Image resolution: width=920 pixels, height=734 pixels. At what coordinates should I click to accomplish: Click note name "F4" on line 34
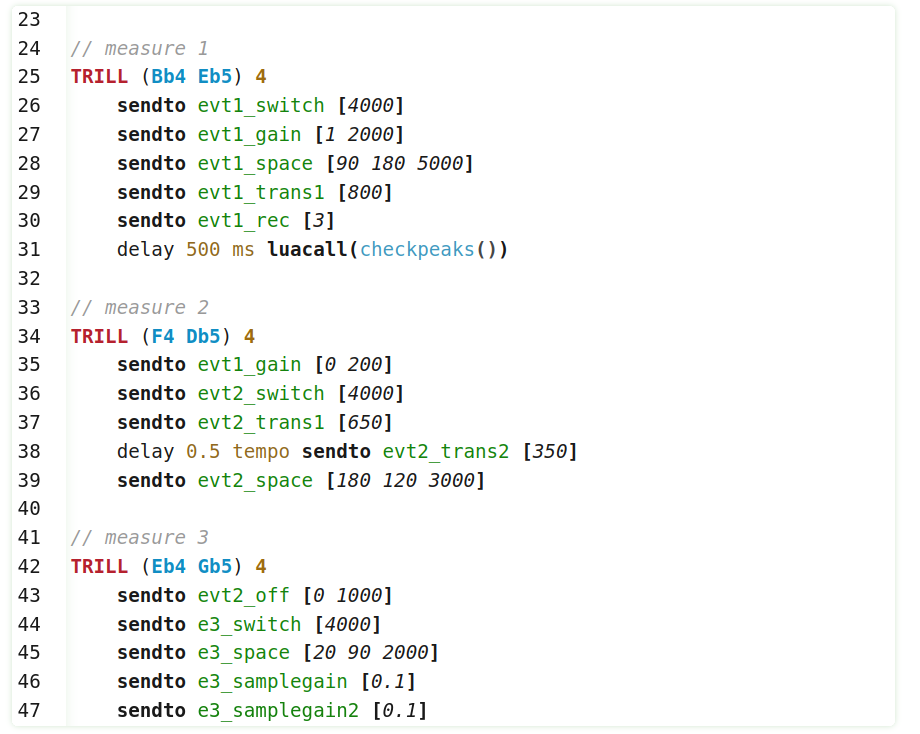click(x=163, y=336)
